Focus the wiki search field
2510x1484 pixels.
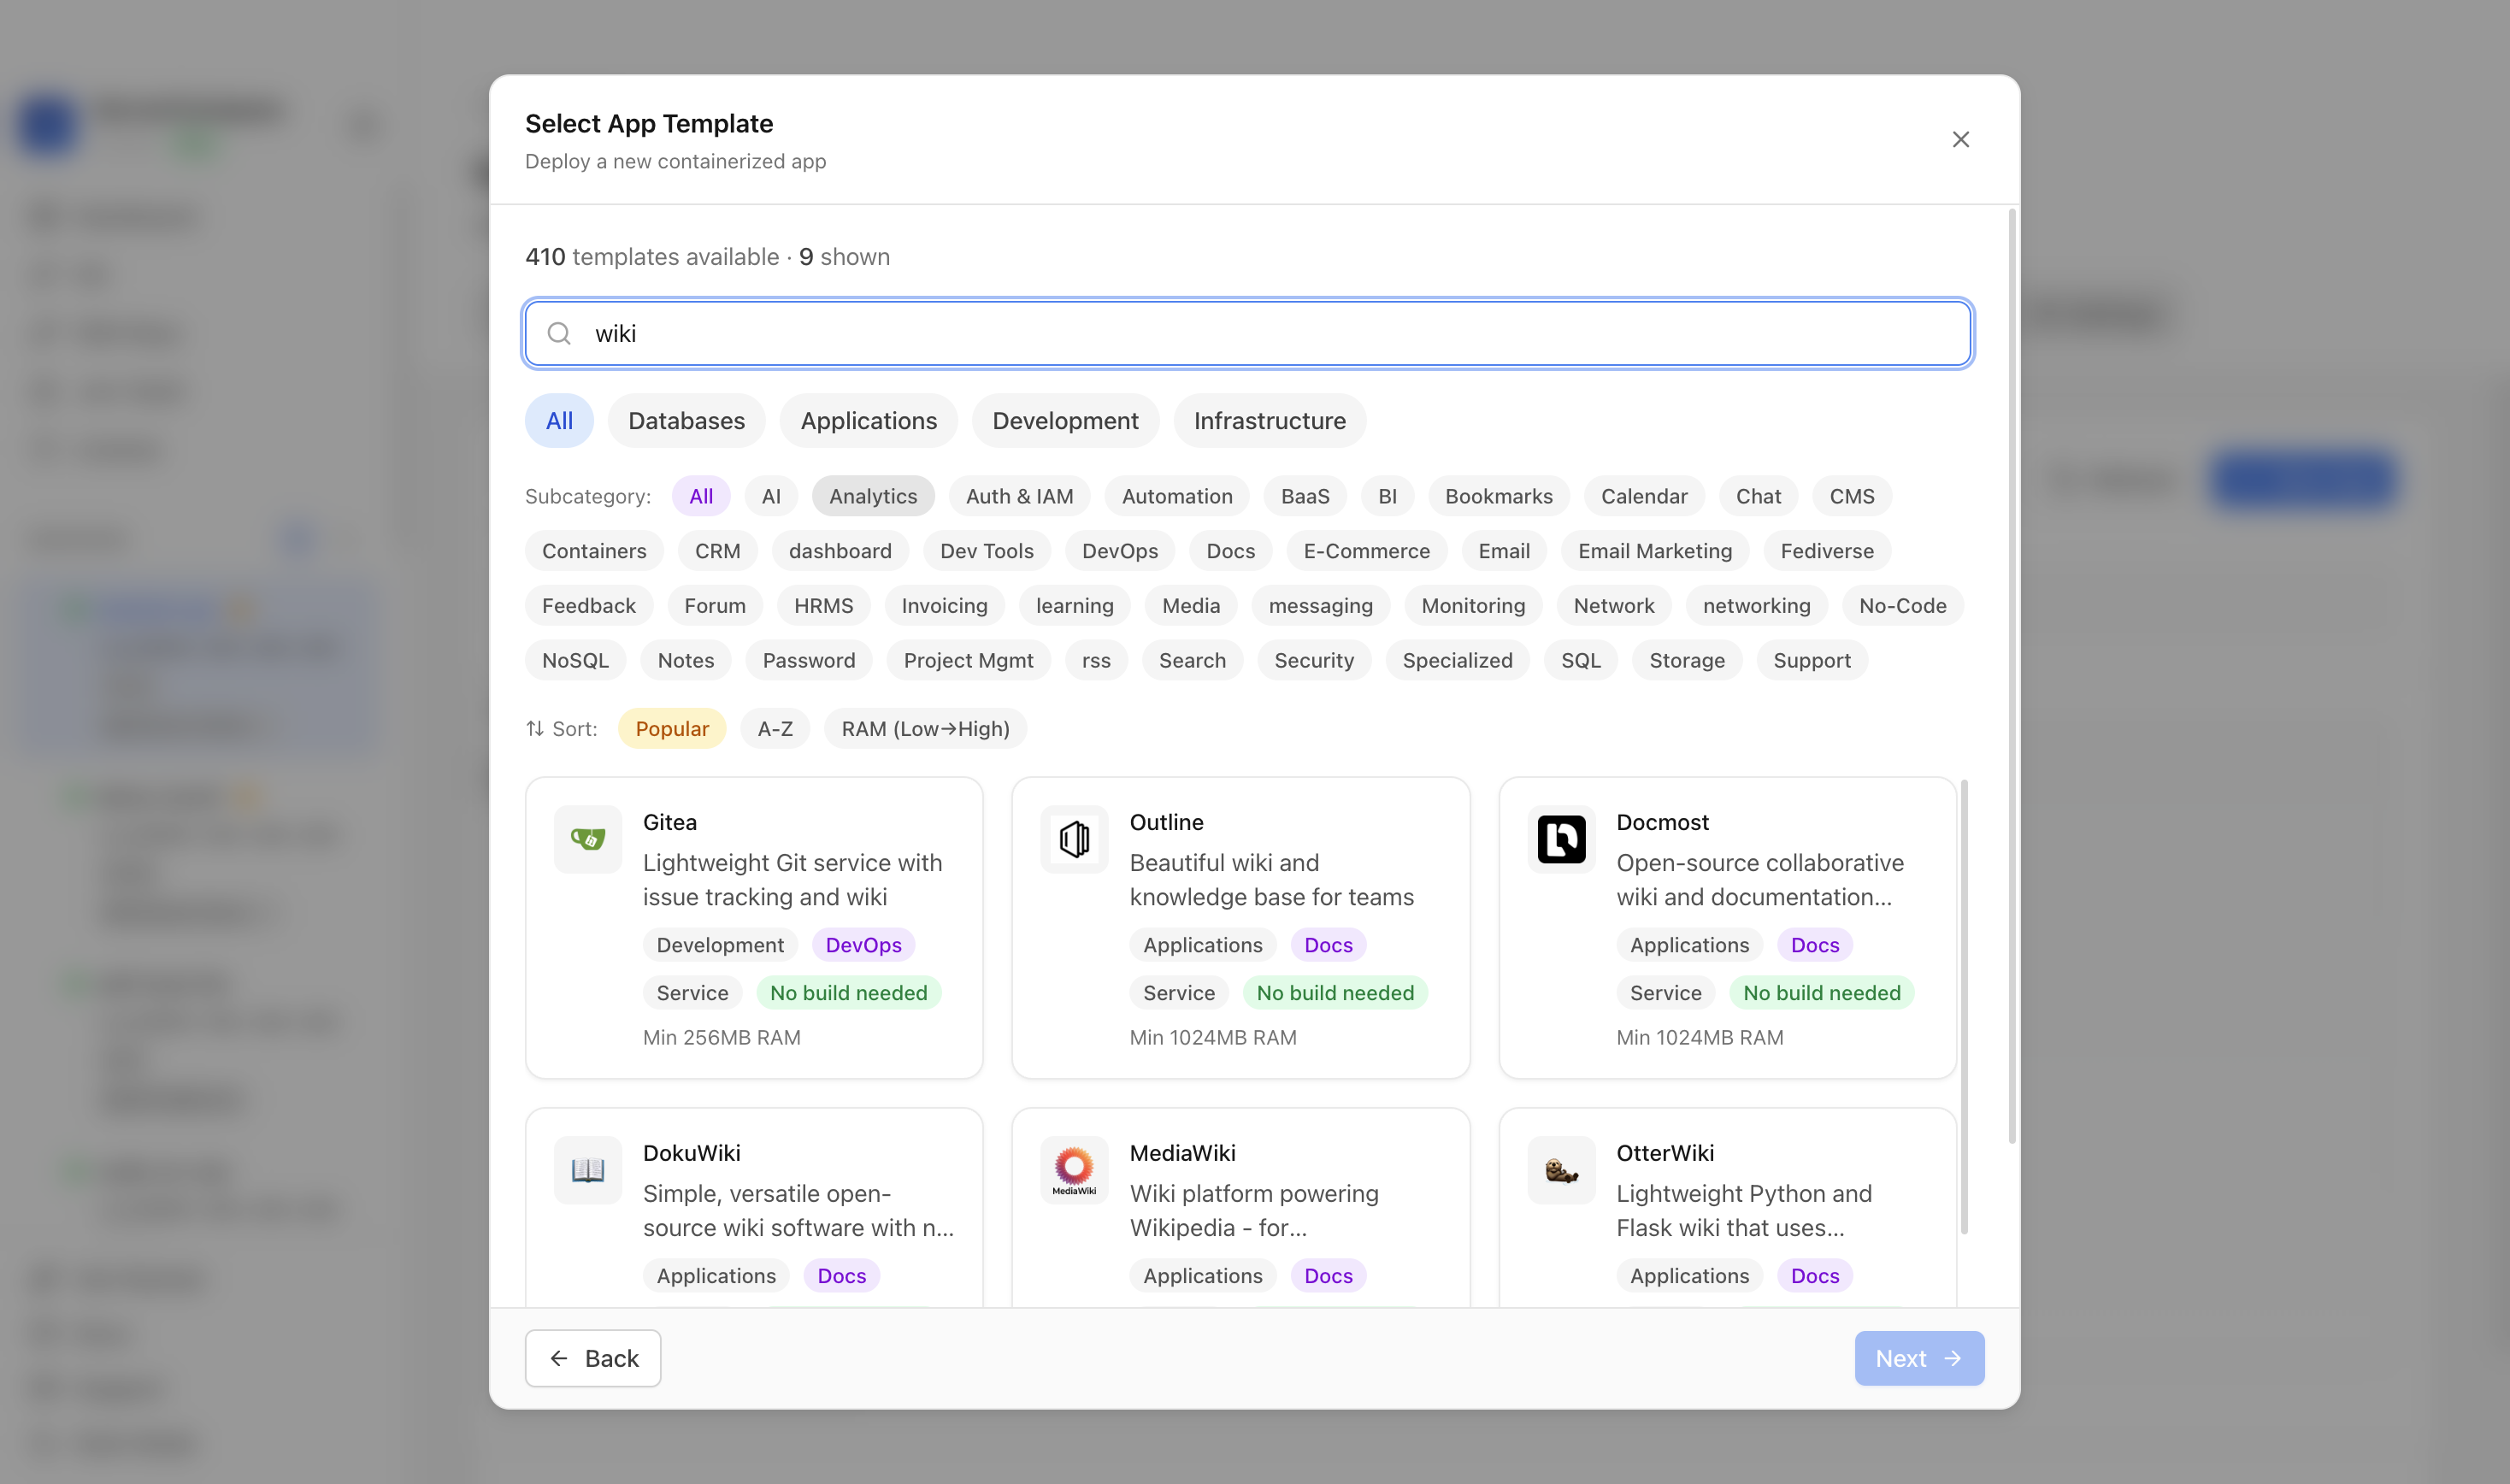point(1248,334)
